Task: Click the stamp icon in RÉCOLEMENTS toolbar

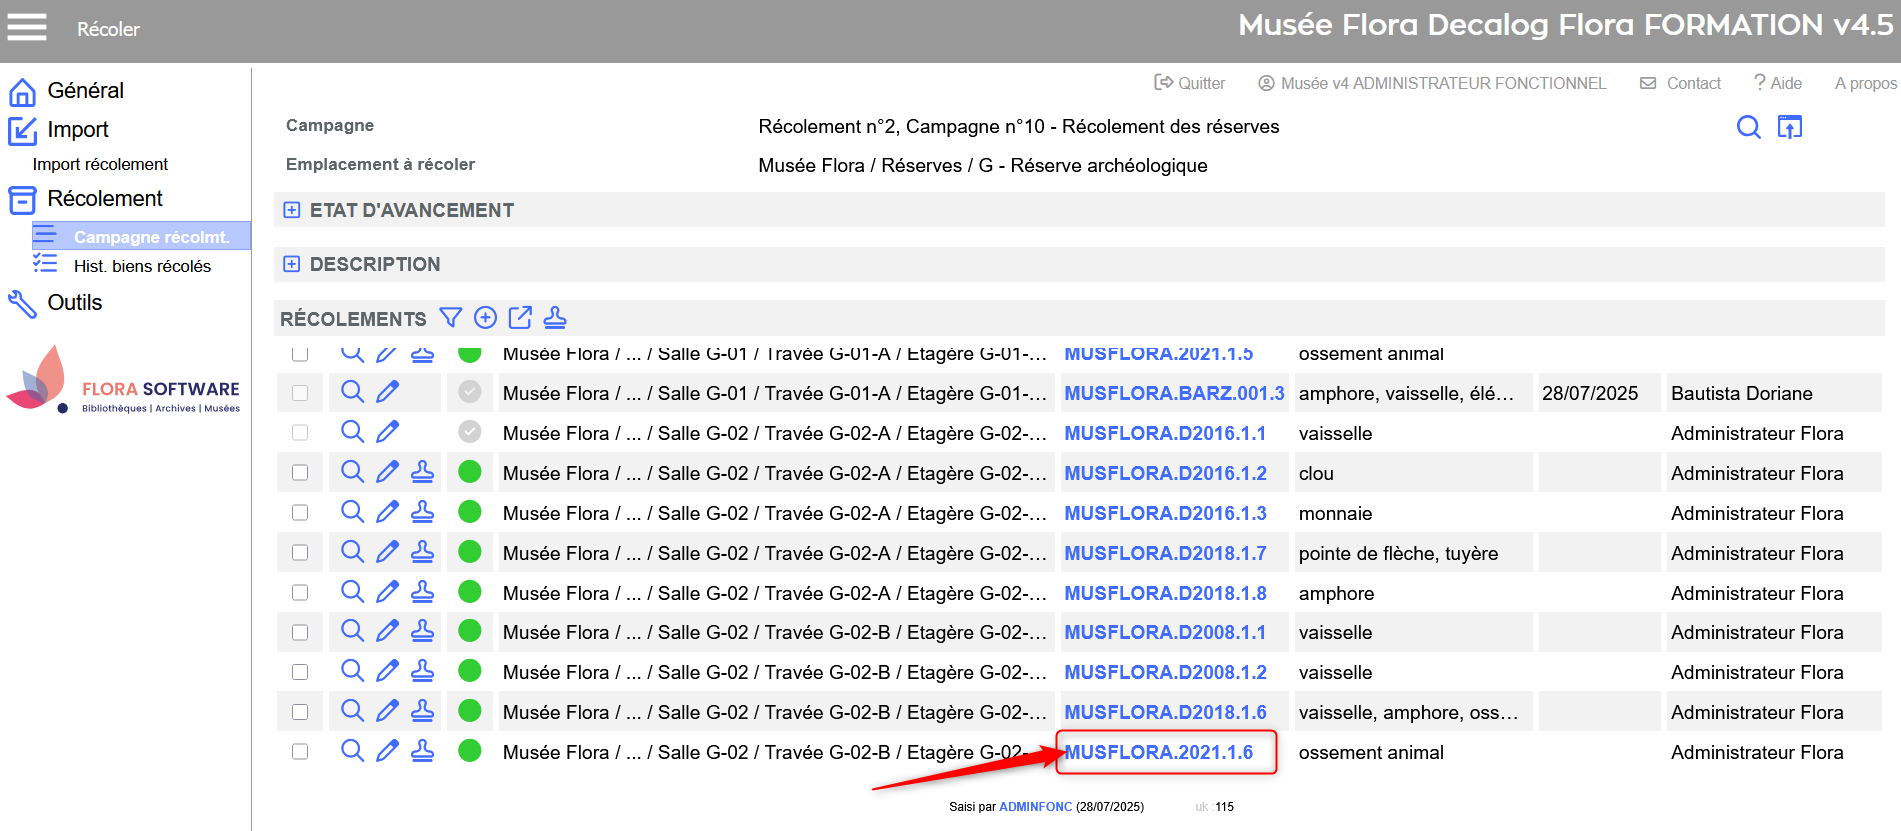Action: (x=555, y=318)
